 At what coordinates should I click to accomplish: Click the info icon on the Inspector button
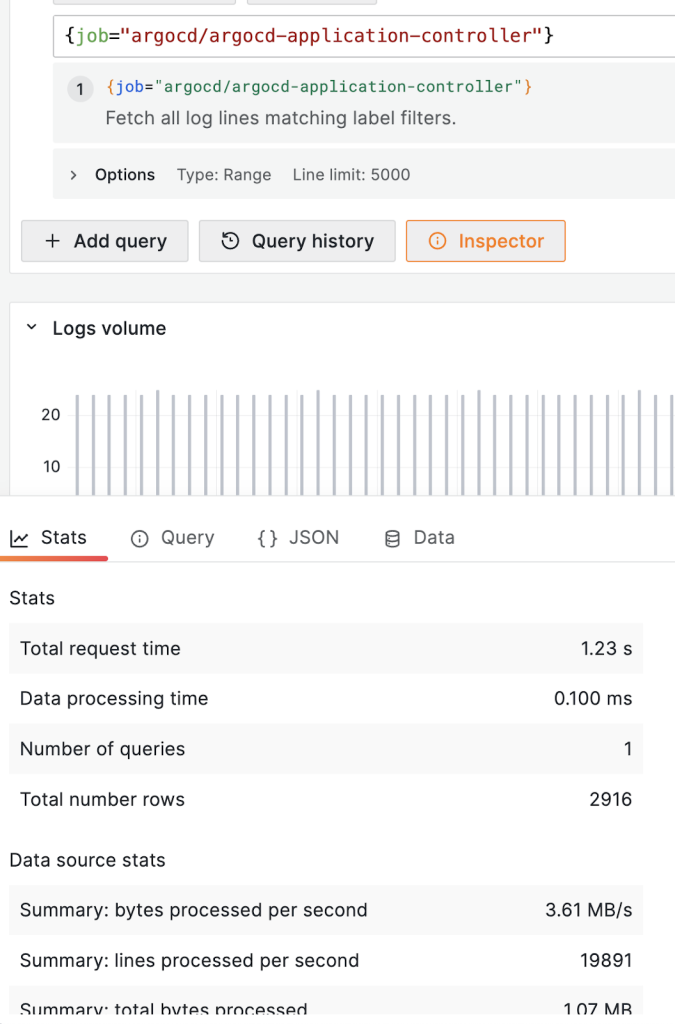(x=437, y=242)
